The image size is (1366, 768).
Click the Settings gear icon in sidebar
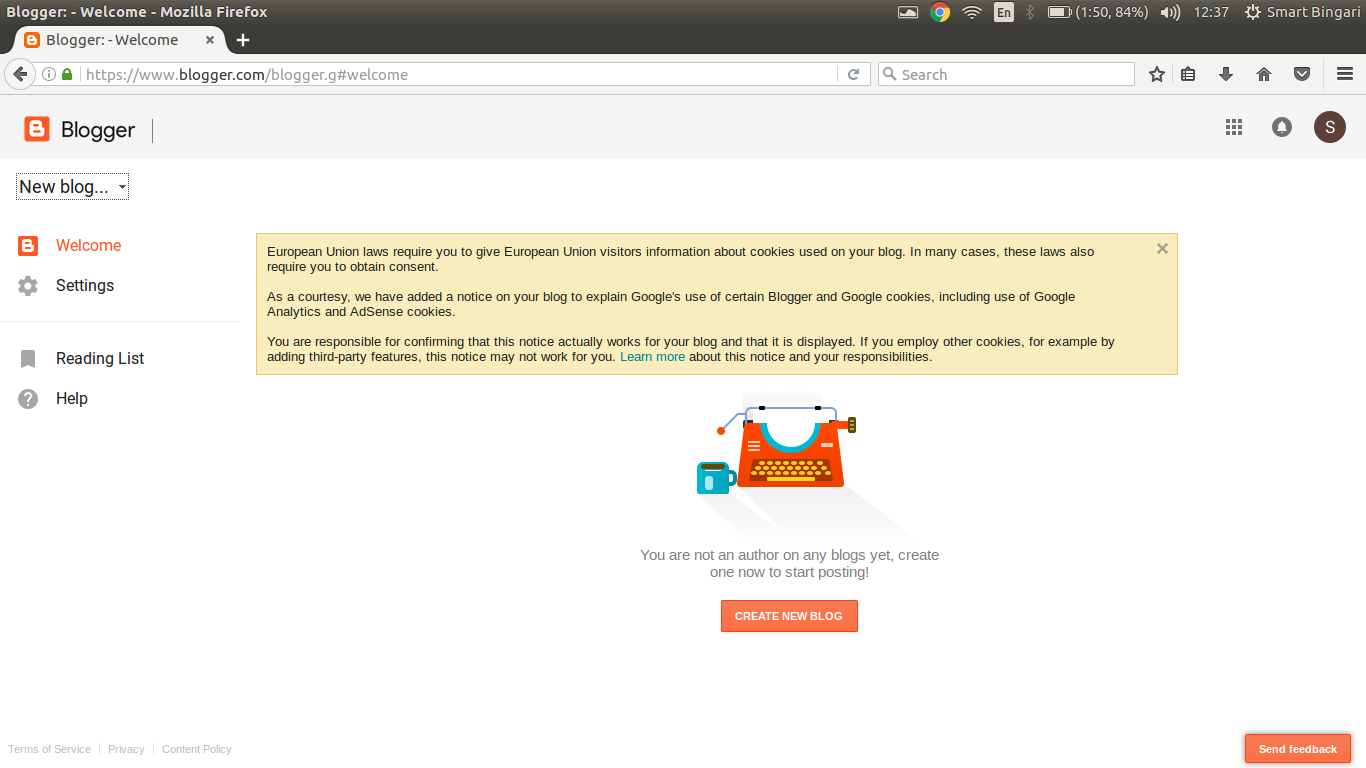pos(28,285)
